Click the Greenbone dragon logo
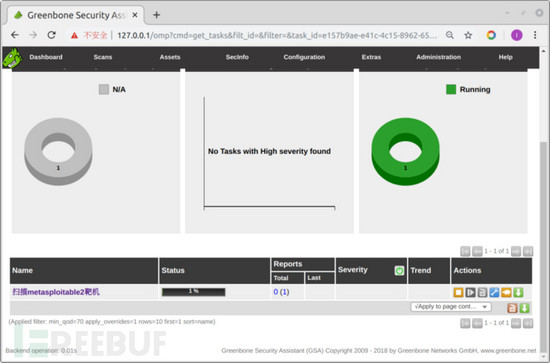 [x=12, y=58]
